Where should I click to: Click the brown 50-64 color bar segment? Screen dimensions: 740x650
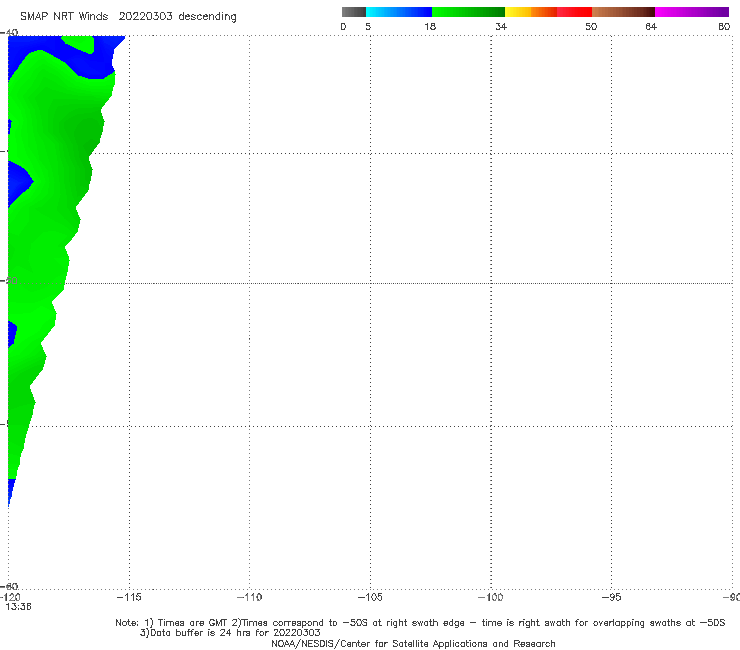coord(623,12)
